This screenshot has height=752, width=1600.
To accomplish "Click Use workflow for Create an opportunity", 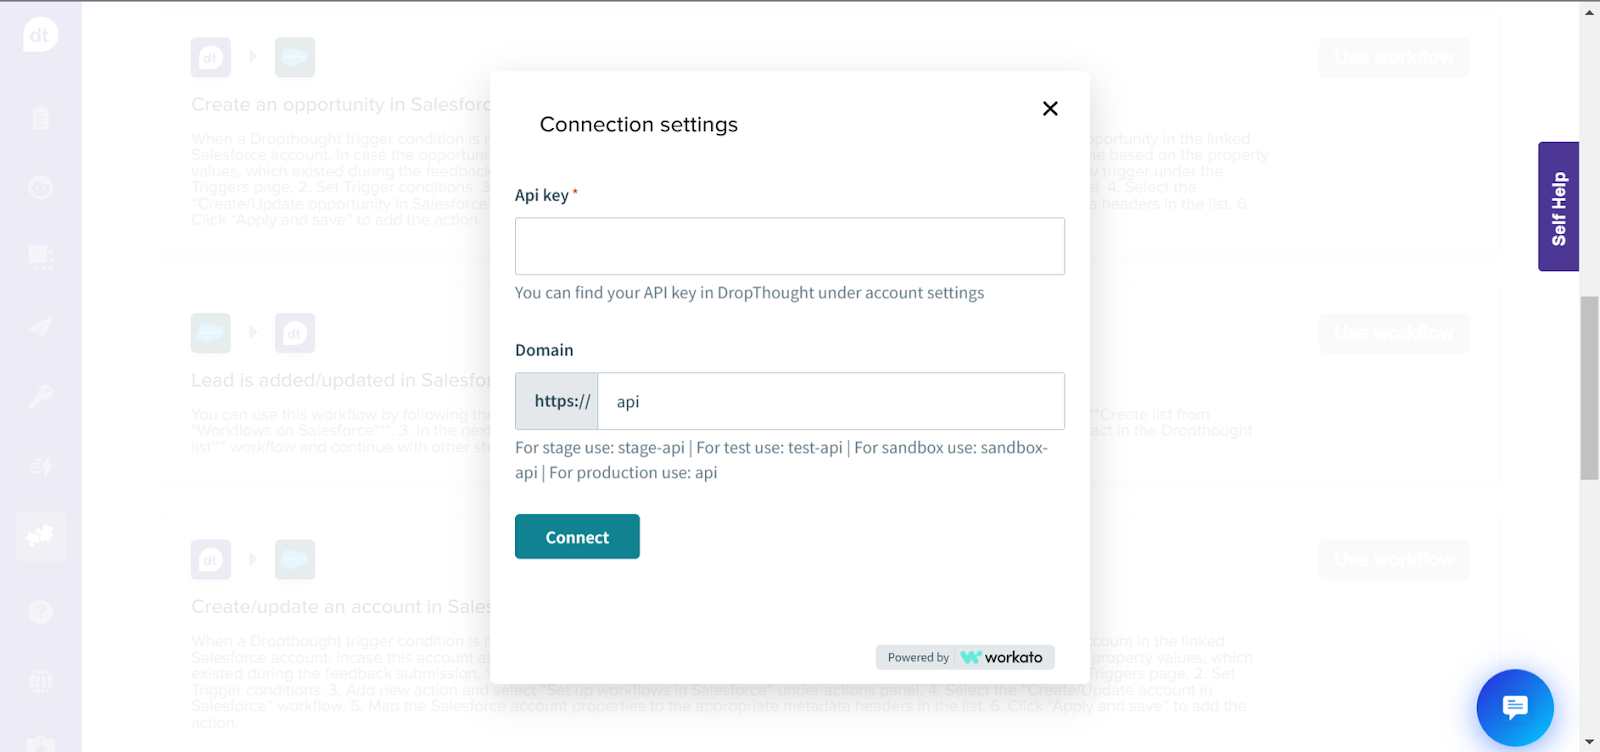I will click(x=1393, y=58).
